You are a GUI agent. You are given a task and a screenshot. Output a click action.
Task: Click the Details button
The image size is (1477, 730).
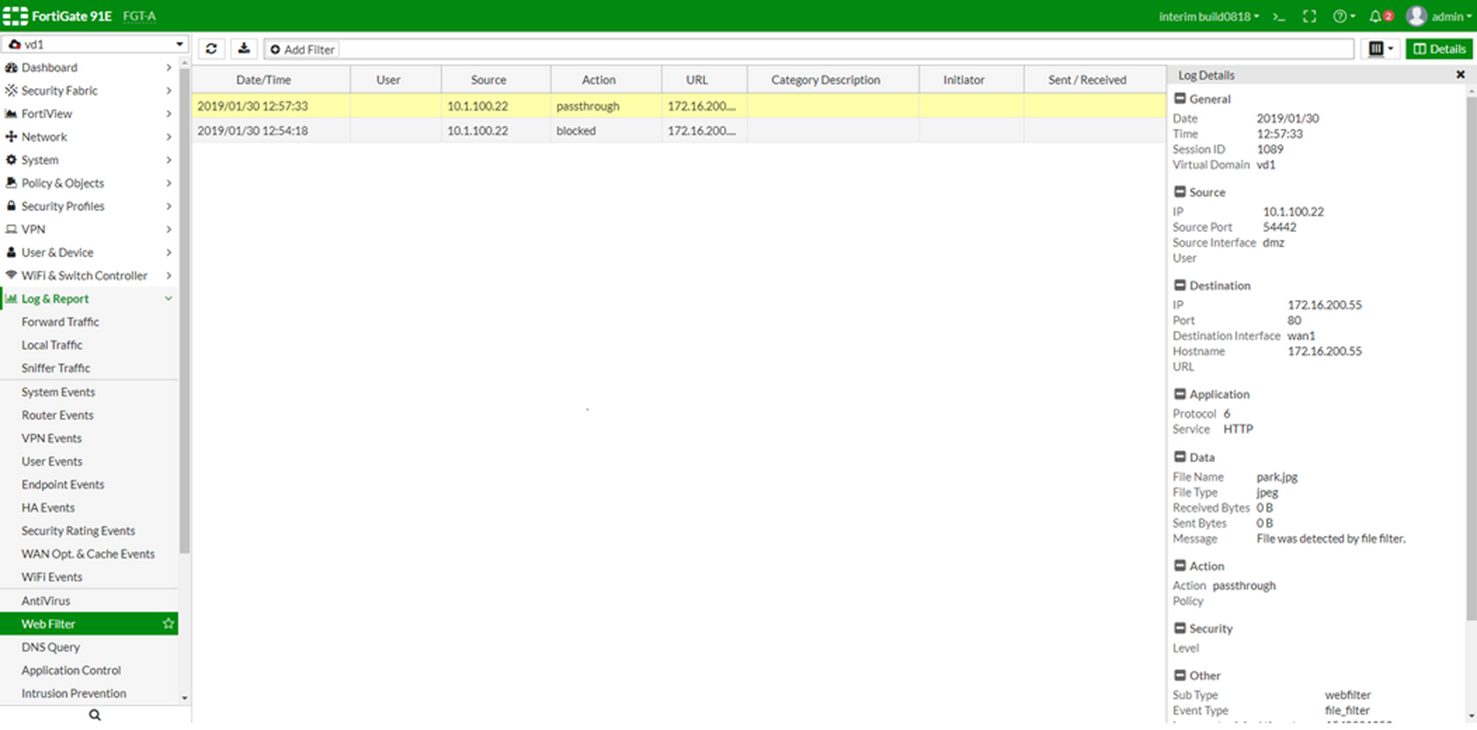(1439, 49)
